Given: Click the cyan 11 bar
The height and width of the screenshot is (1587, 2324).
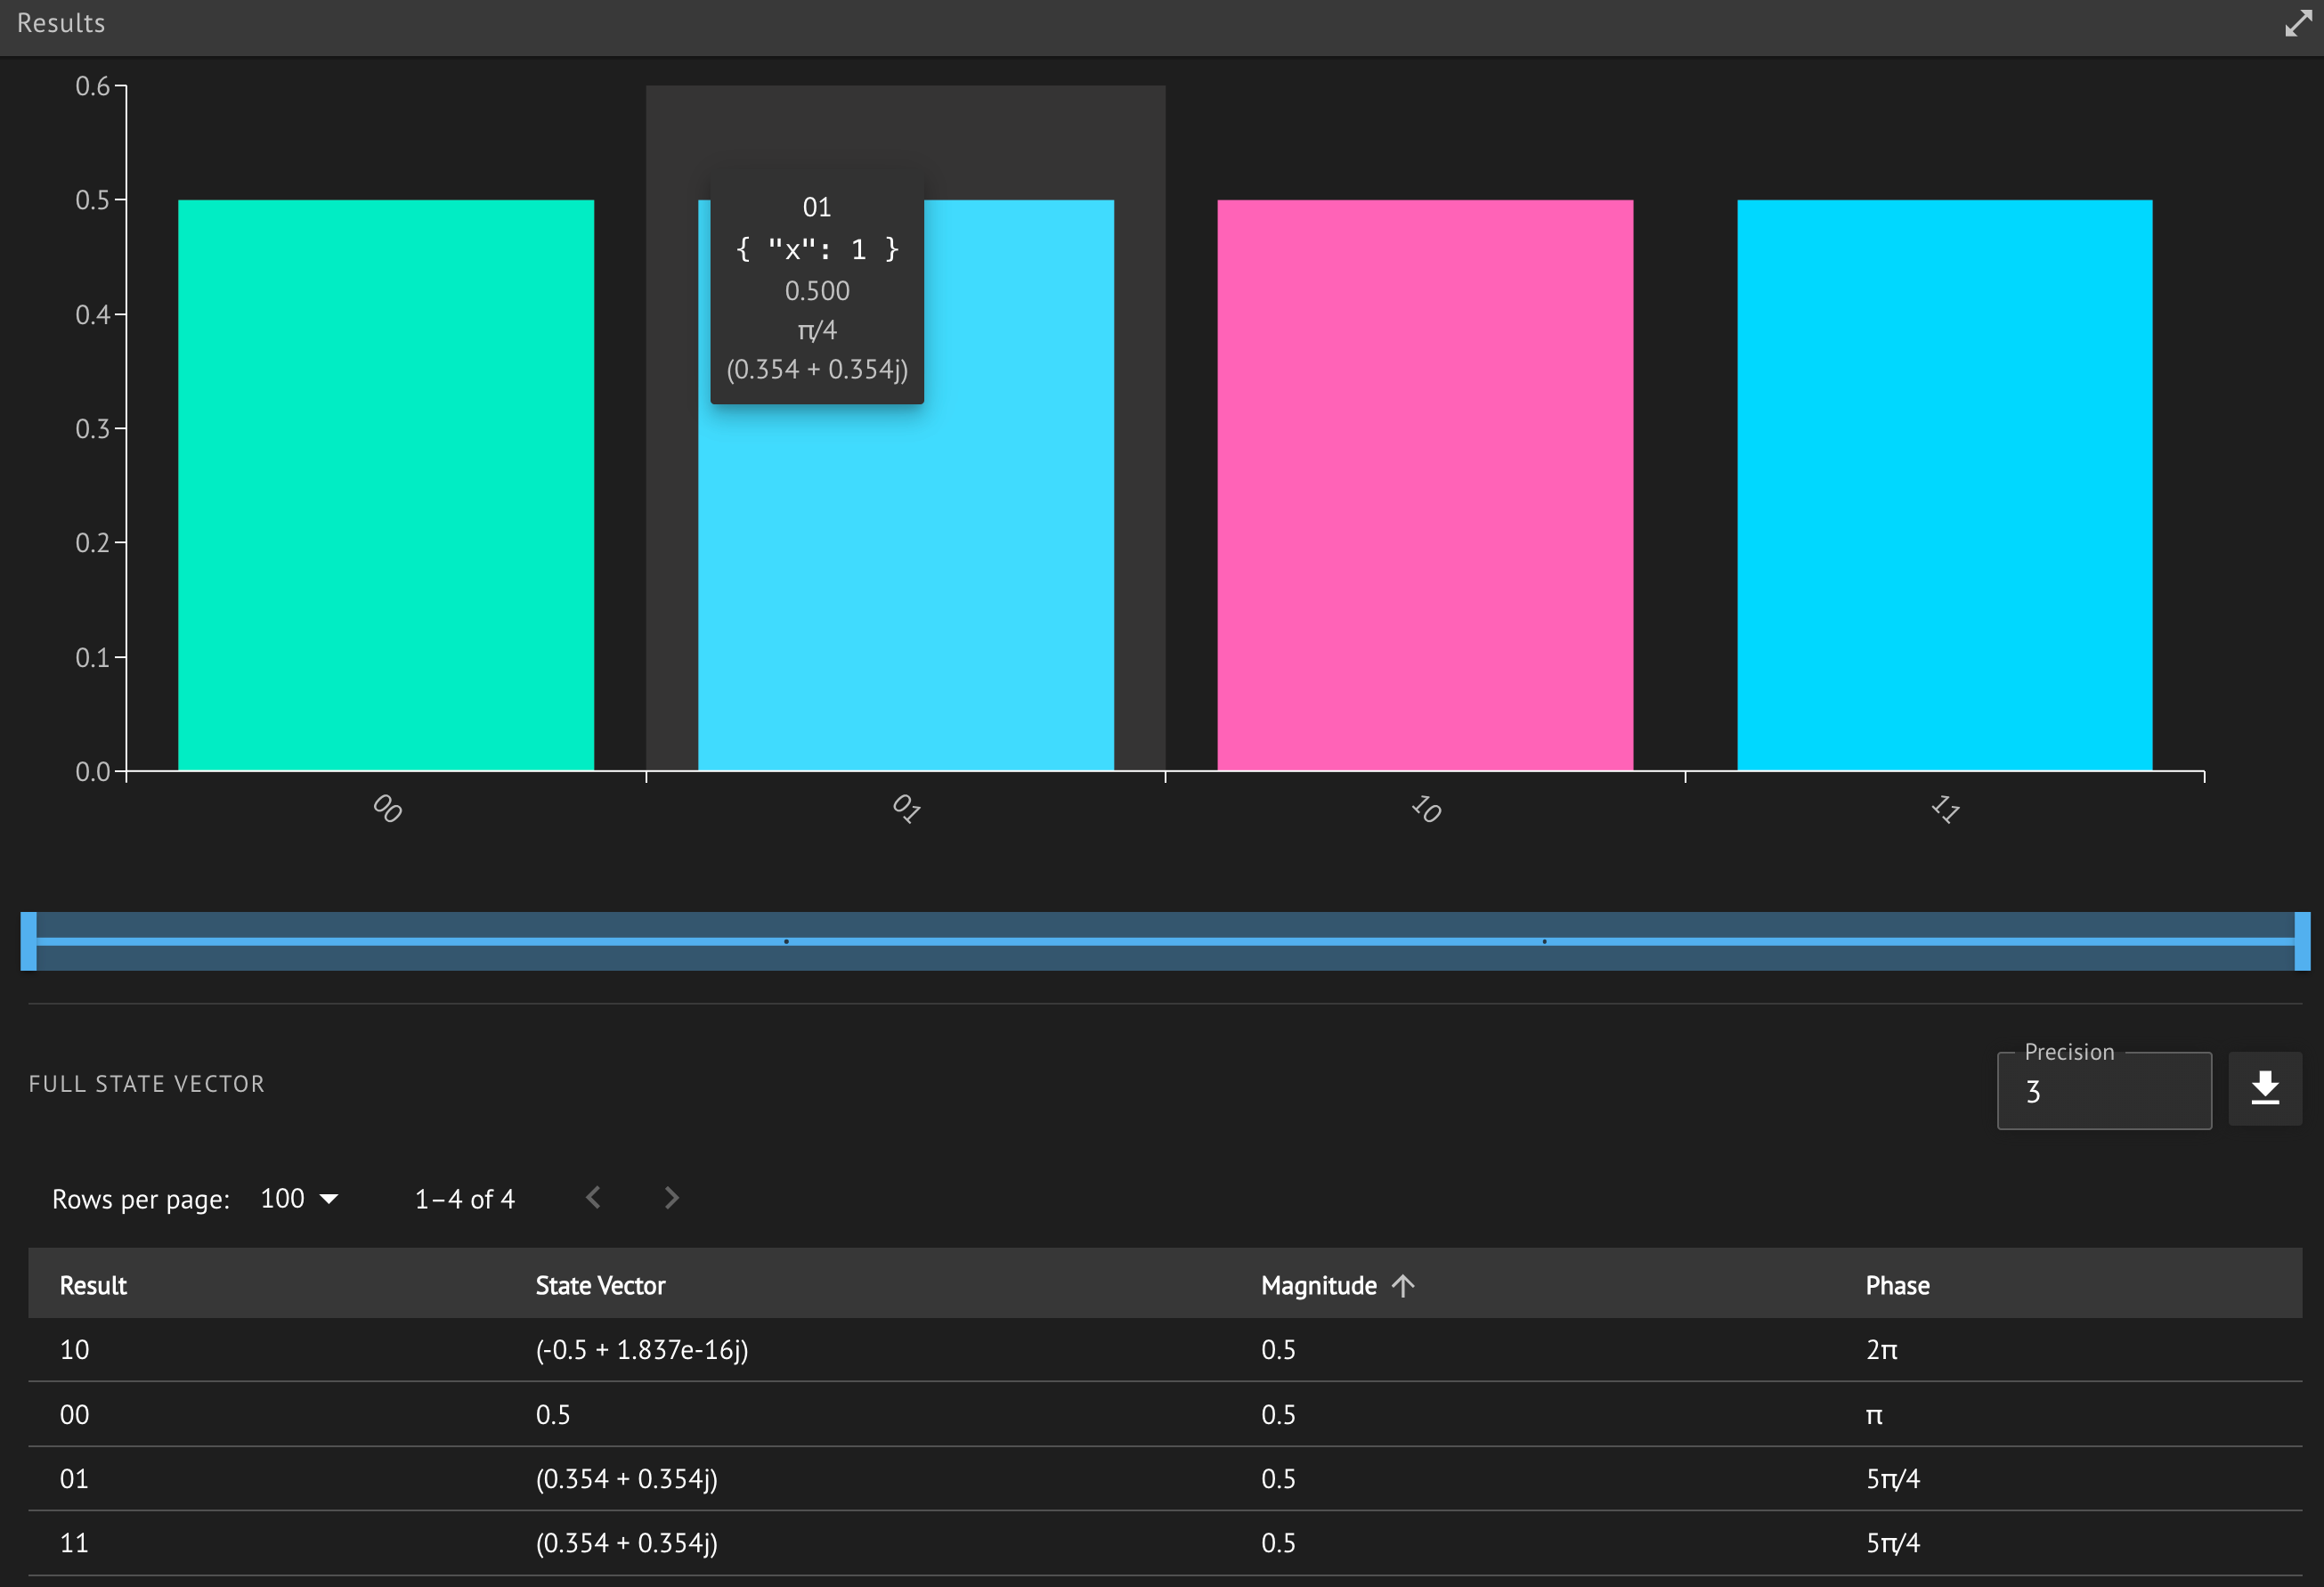Looking at the screenshot, I should [1944, 486].
